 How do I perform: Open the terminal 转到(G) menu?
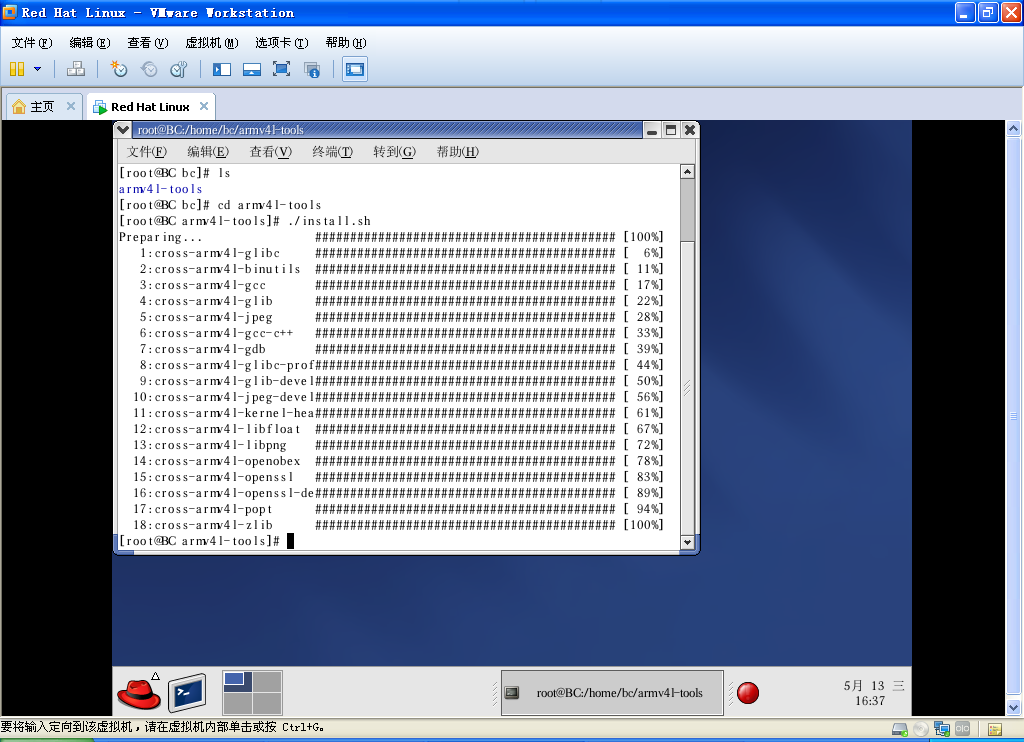coord(394,152)
